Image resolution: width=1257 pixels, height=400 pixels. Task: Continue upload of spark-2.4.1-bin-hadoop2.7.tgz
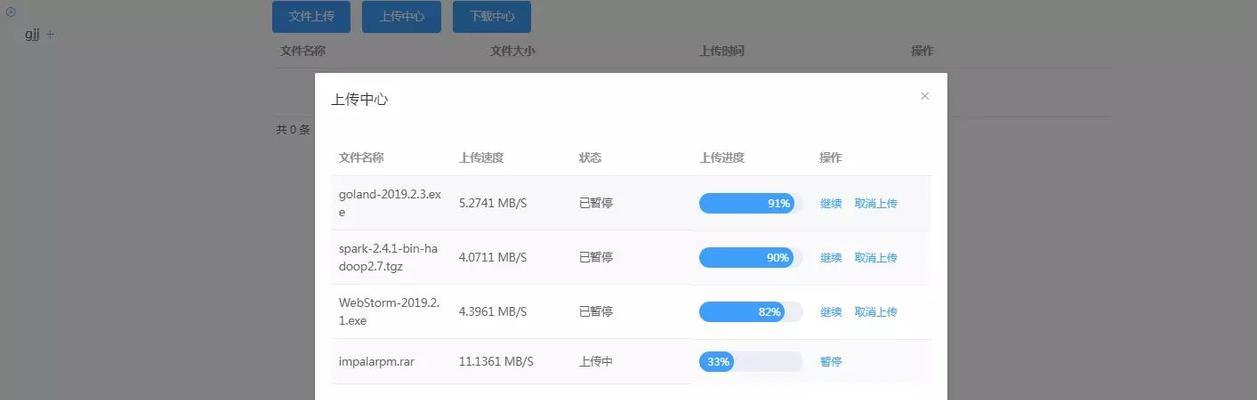coord(831,257)
